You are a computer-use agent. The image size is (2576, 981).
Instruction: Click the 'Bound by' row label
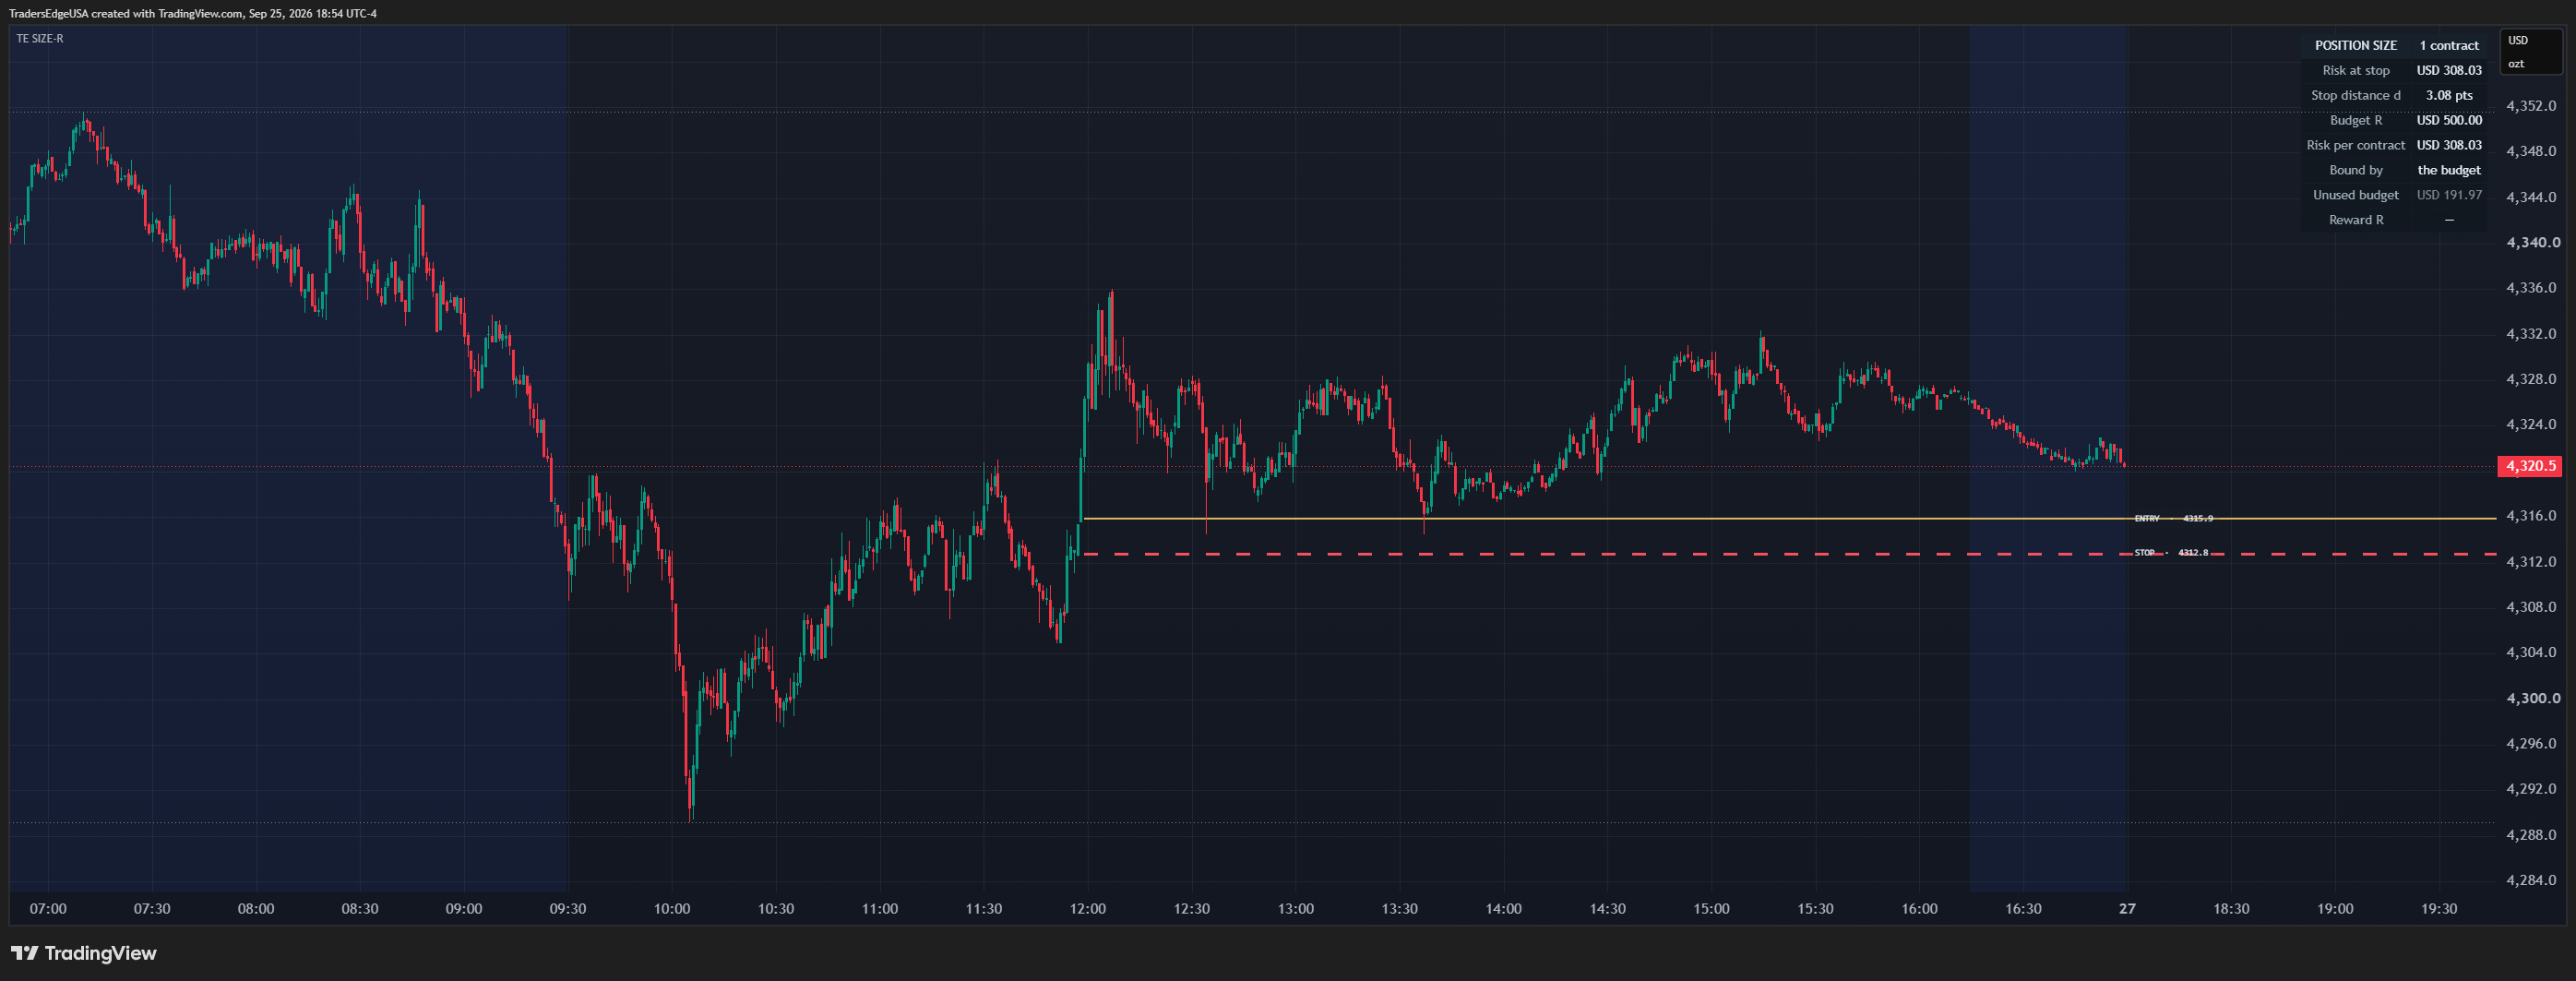coord(2355,171)
